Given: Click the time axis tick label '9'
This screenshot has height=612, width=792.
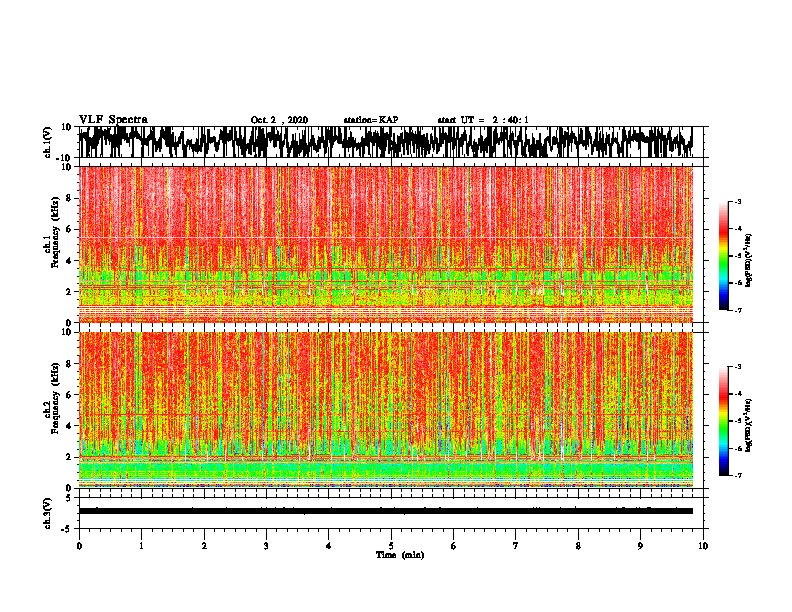Looking at the screenshot, I should tap(640, 546).
